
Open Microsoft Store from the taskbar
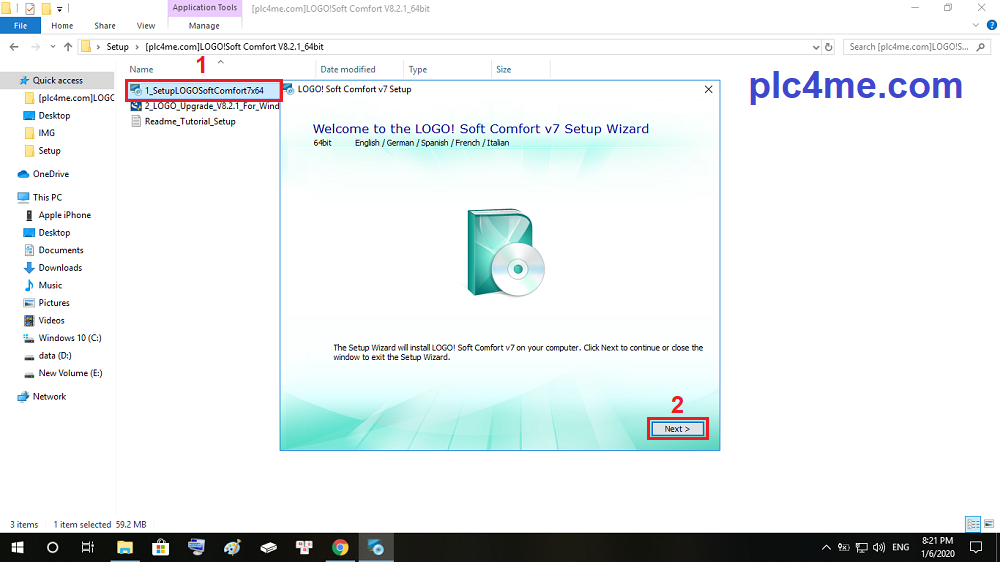point(160,547)
